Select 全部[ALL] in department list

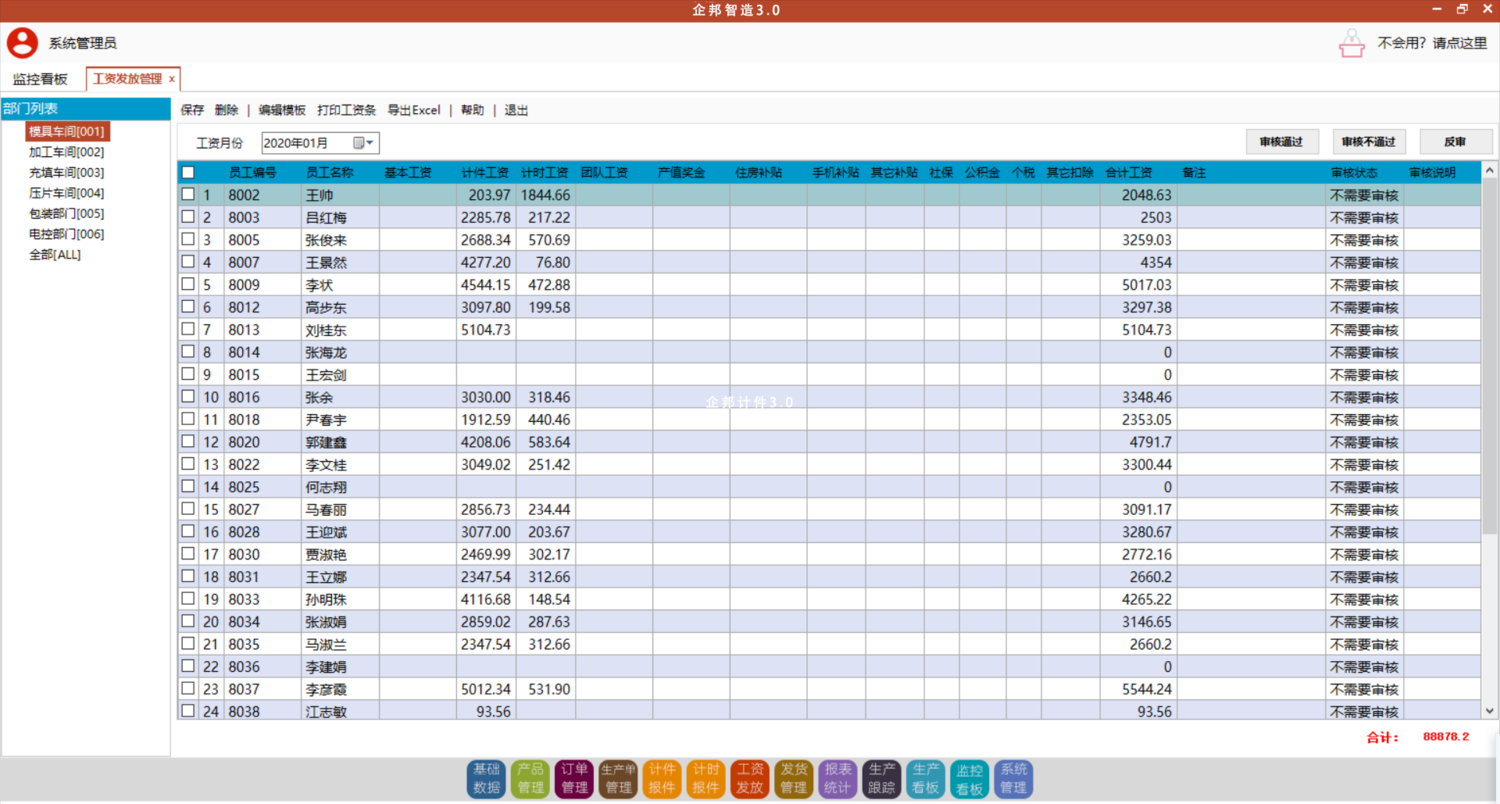55,254
